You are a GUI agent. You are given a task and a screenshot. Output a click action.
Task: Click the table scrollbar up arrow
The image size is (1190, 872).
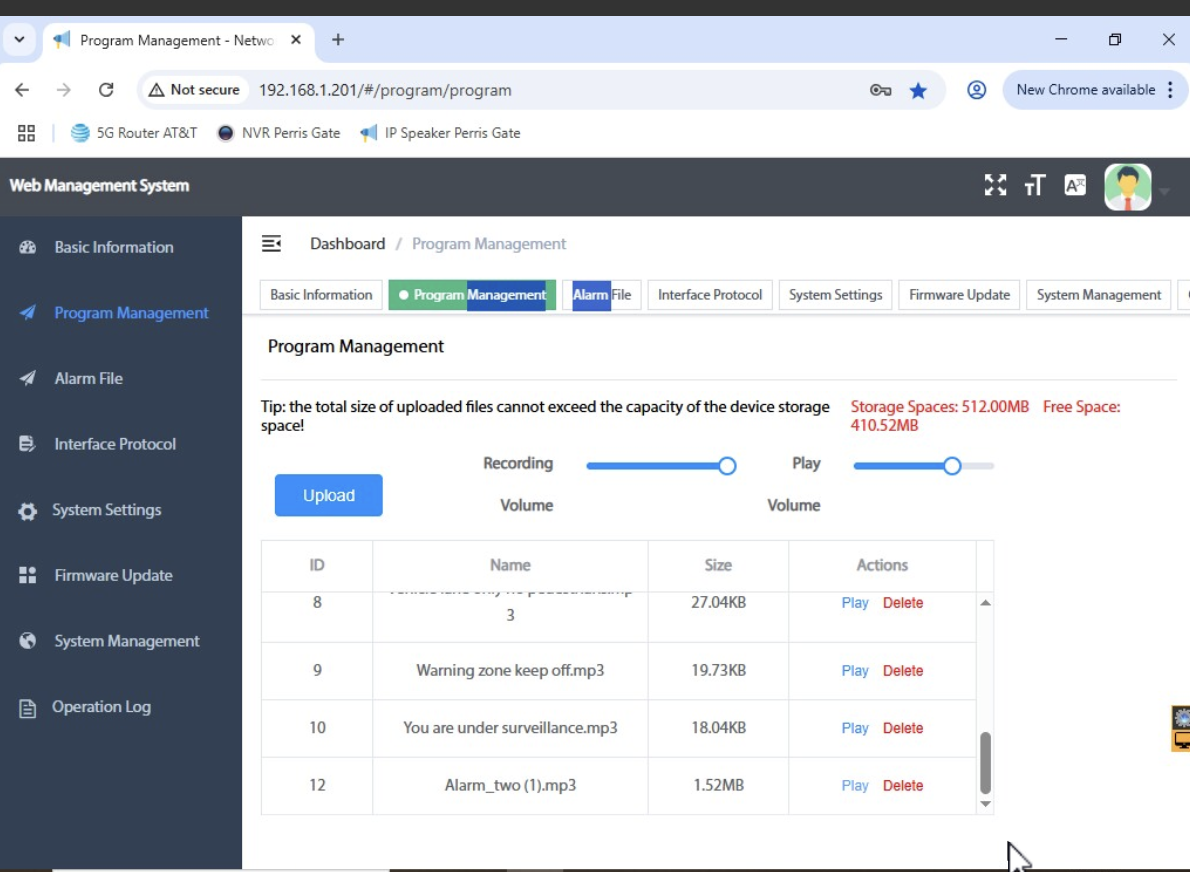coord(985,603)
